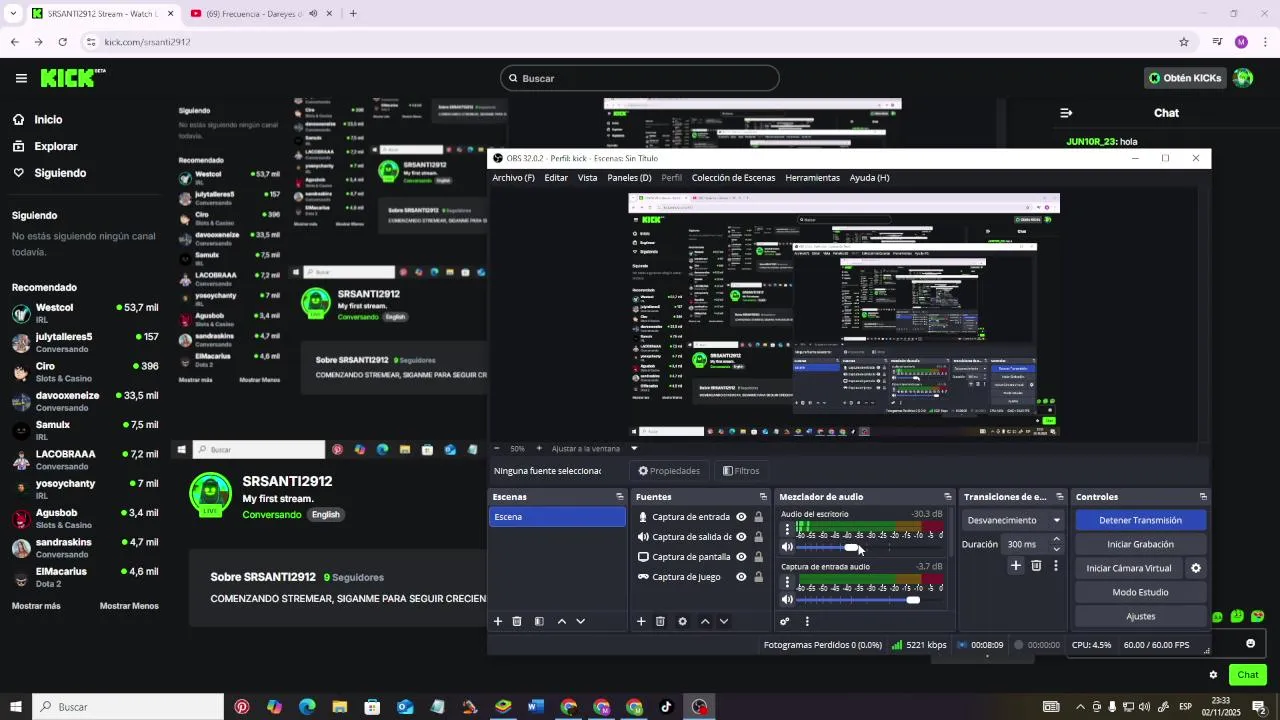Open Archivo menu in OBS
The height and width of the screenshot is (720, 1280).
[513, 178]
